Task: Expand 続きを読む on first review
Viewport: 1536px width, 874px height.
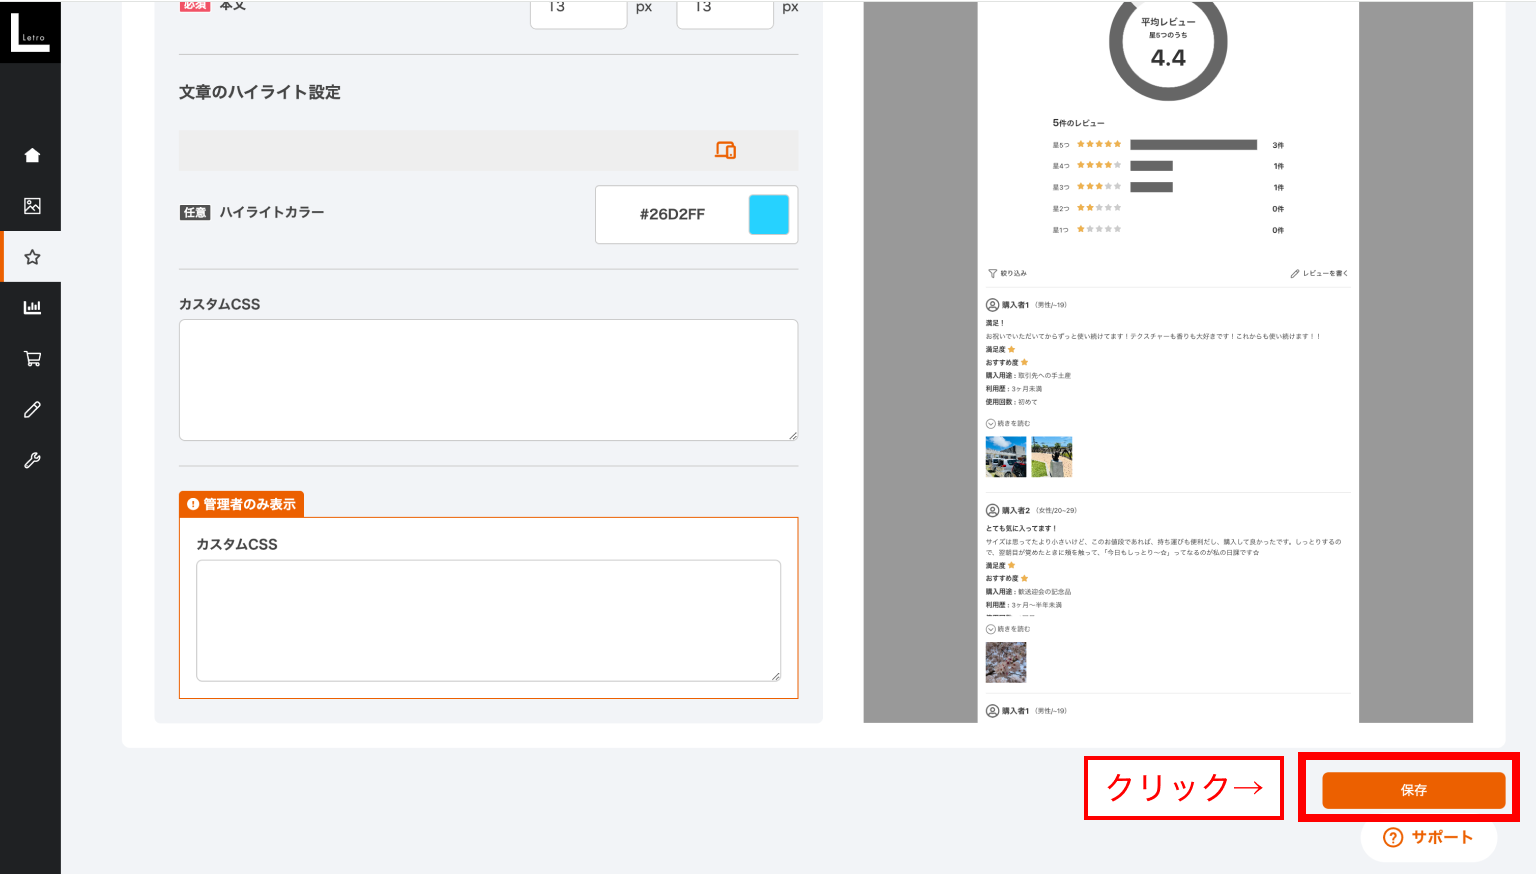Action: (x=1009, y=423)
